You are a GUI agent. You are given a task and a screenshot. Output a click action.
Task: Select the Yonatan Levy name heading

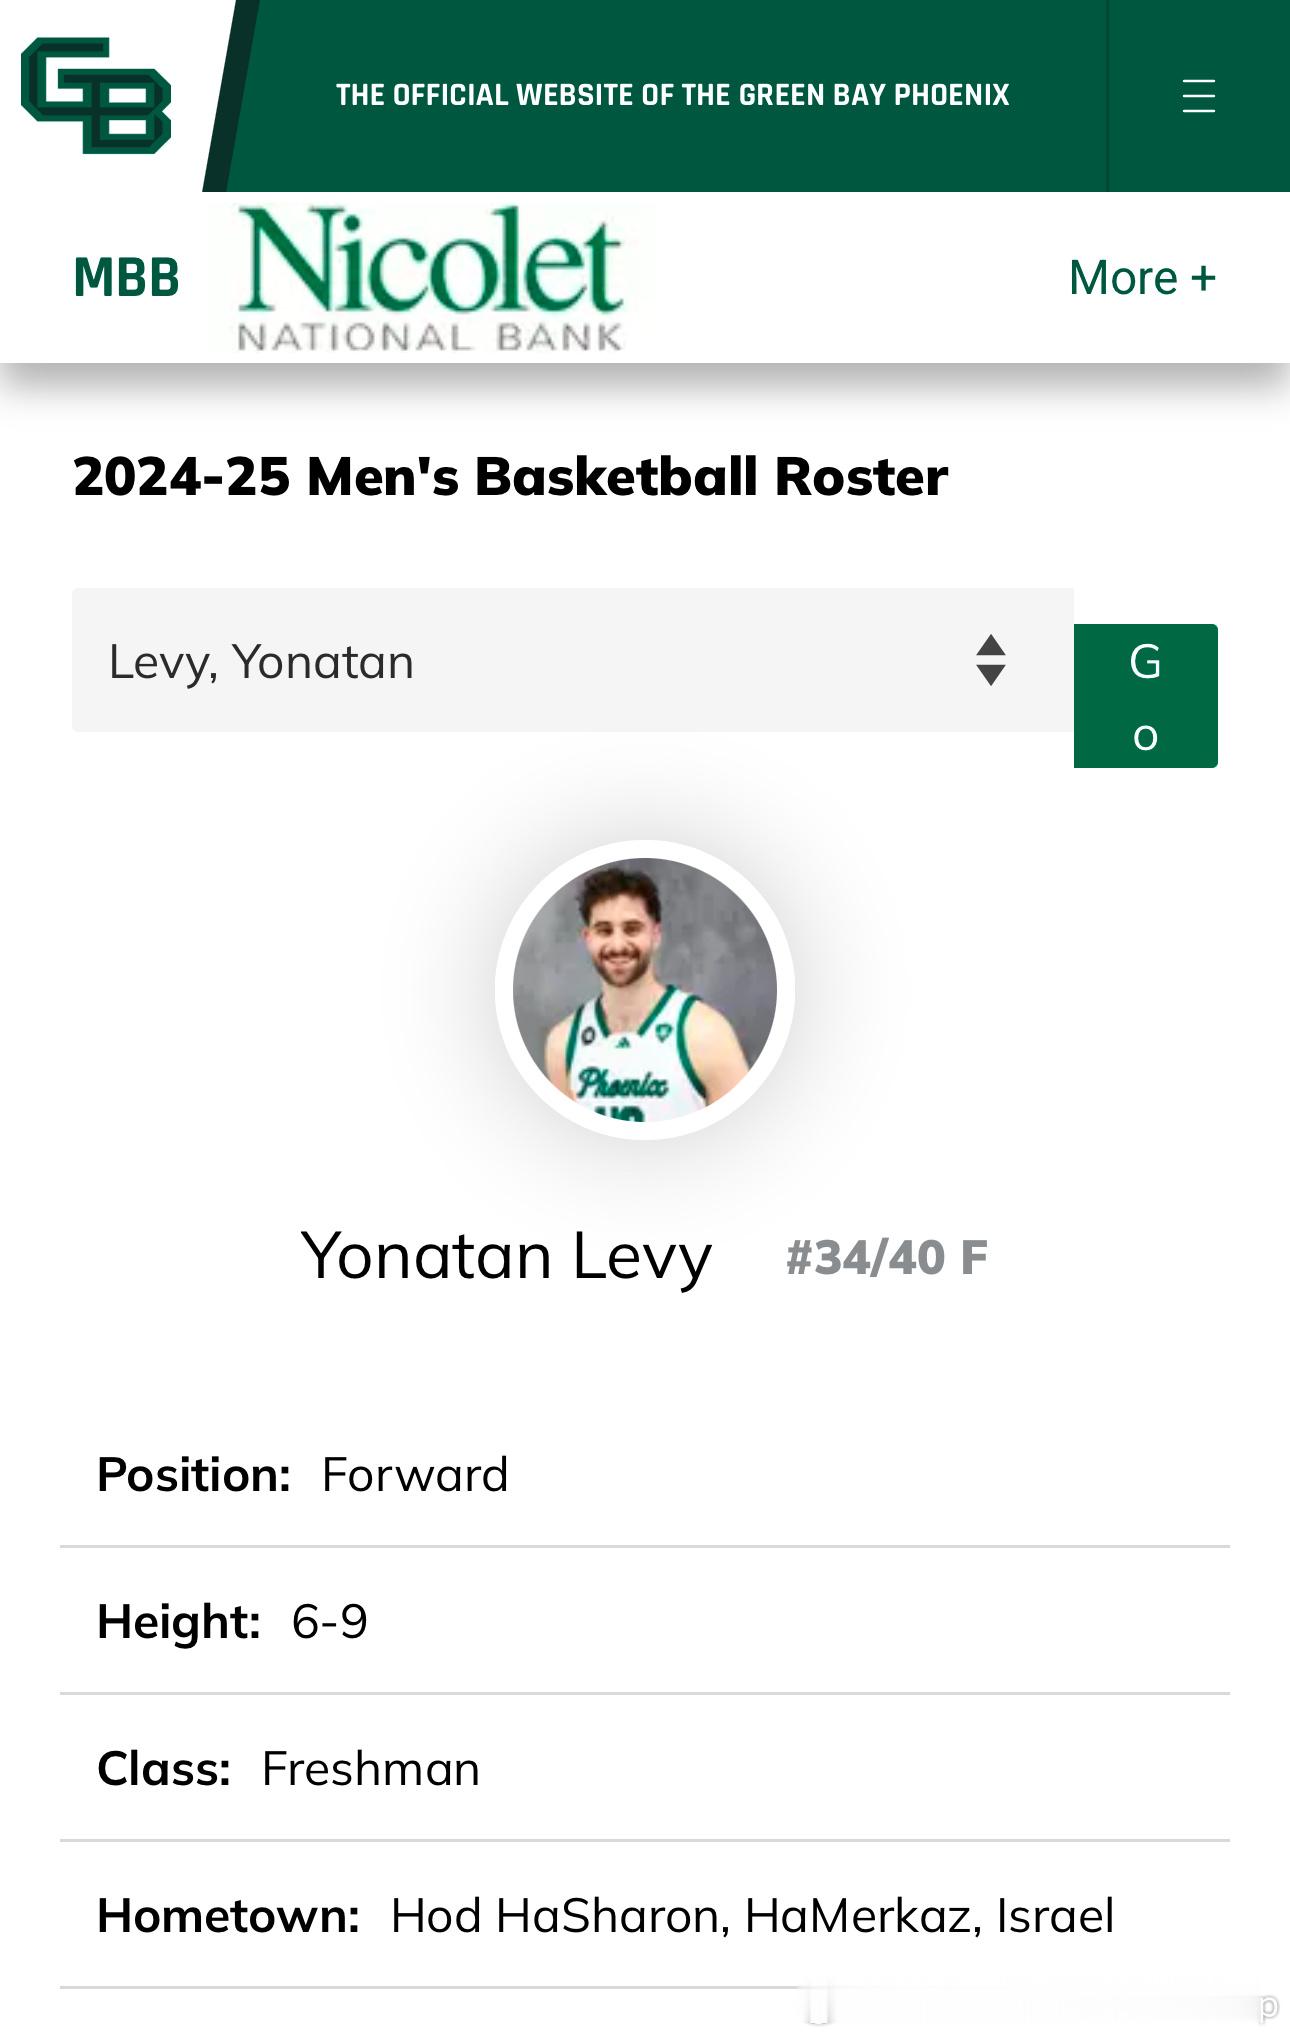506,1257
